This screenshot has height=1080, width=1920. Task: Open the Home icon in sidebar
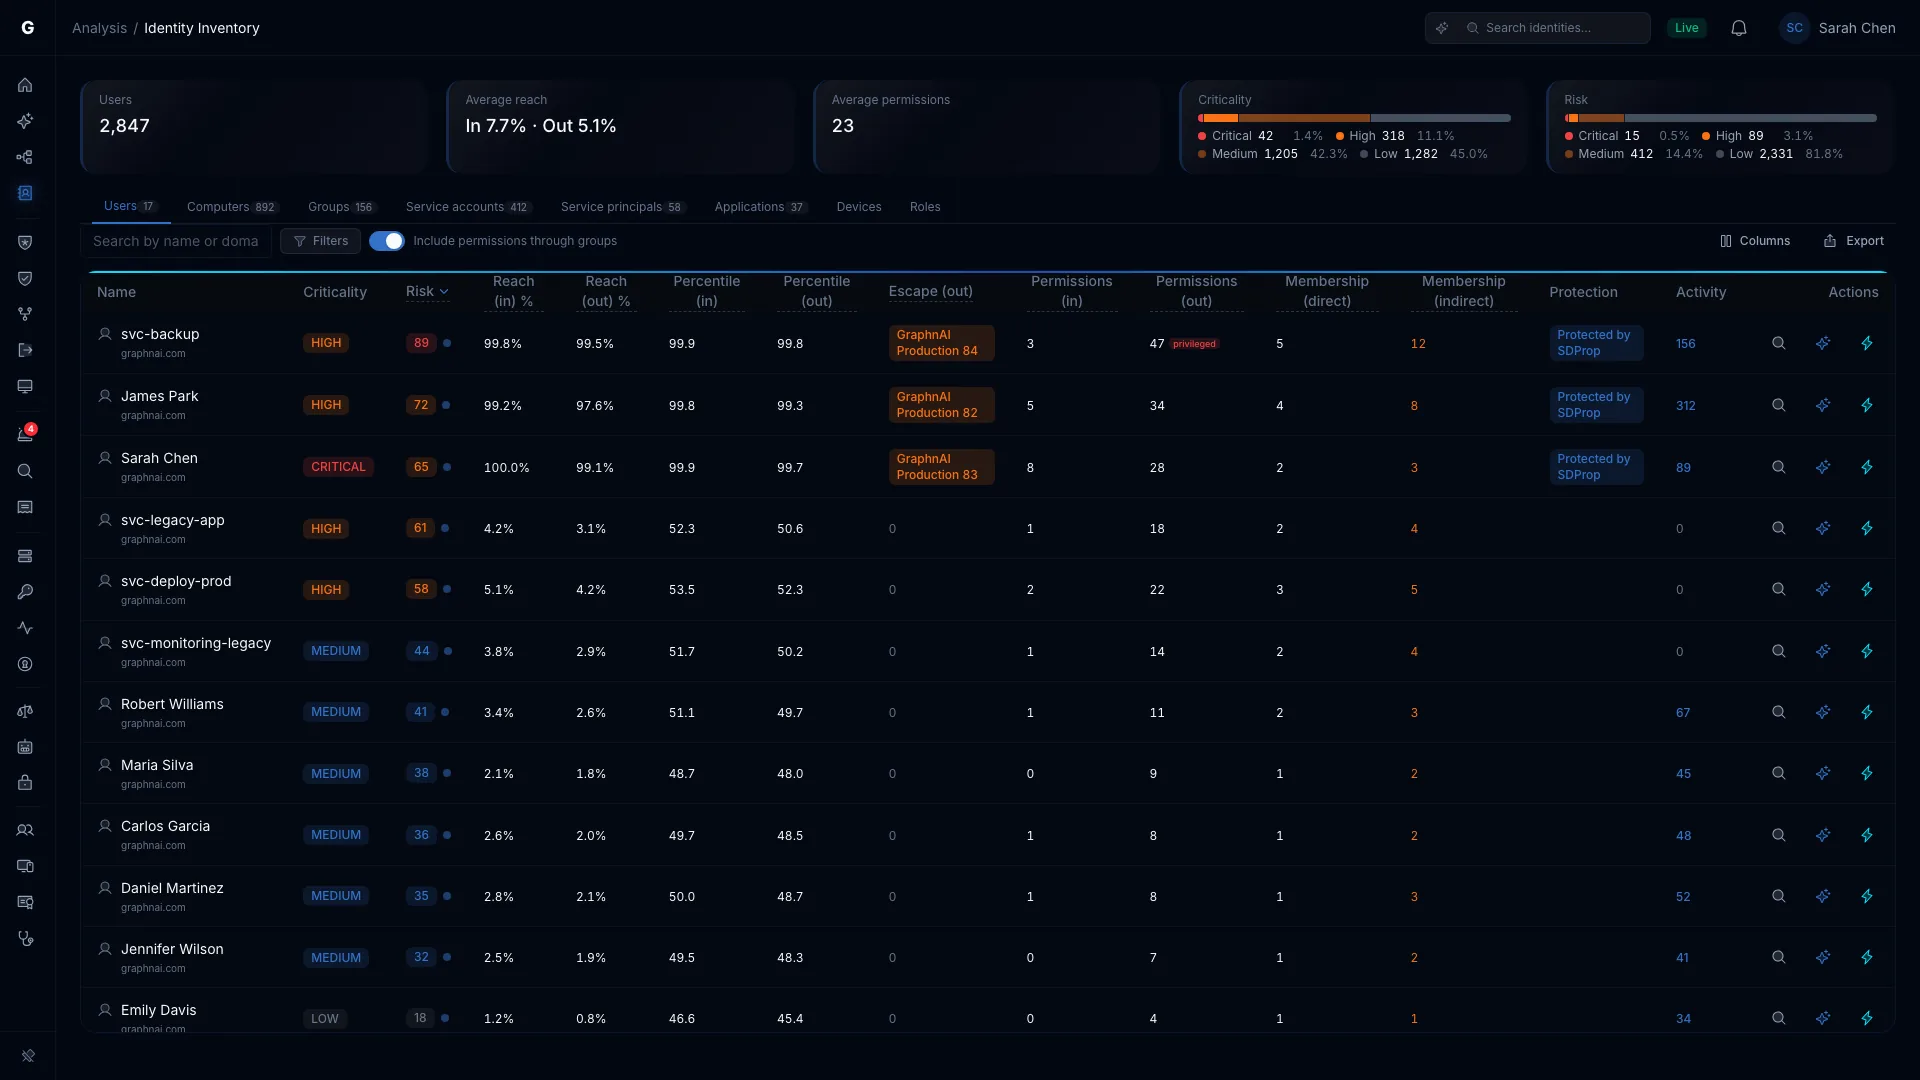click(x=25, y=85)
